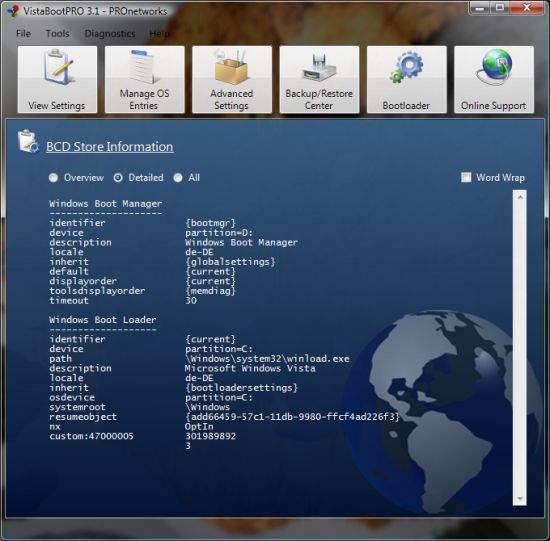The width and height of the screenshot is (550, 541).
Task: Click the "Windows Boot Loader" section heading
Action: point(103,320)
